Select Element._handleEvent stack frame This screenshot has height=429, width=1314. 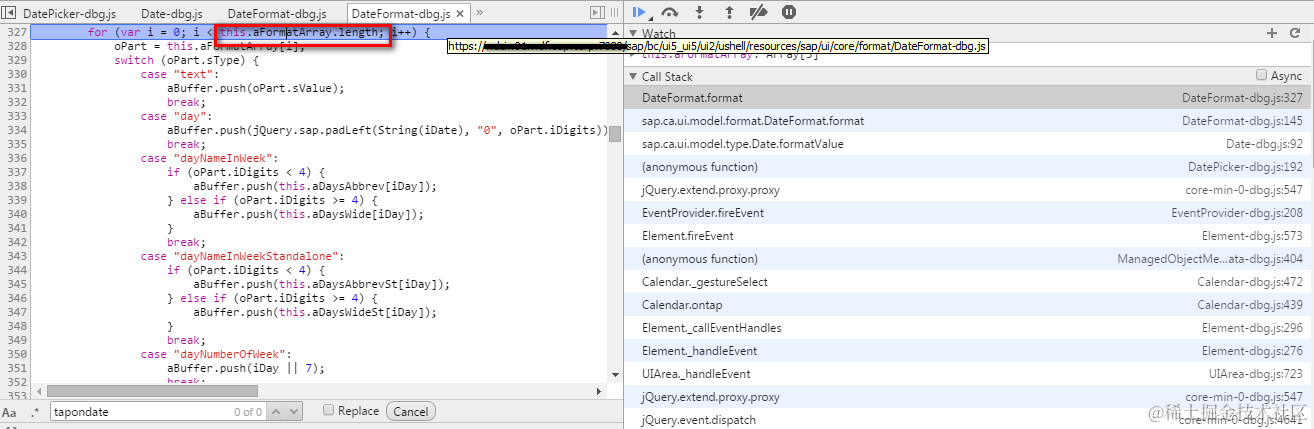pyautogui.click(x=968, y=351)
